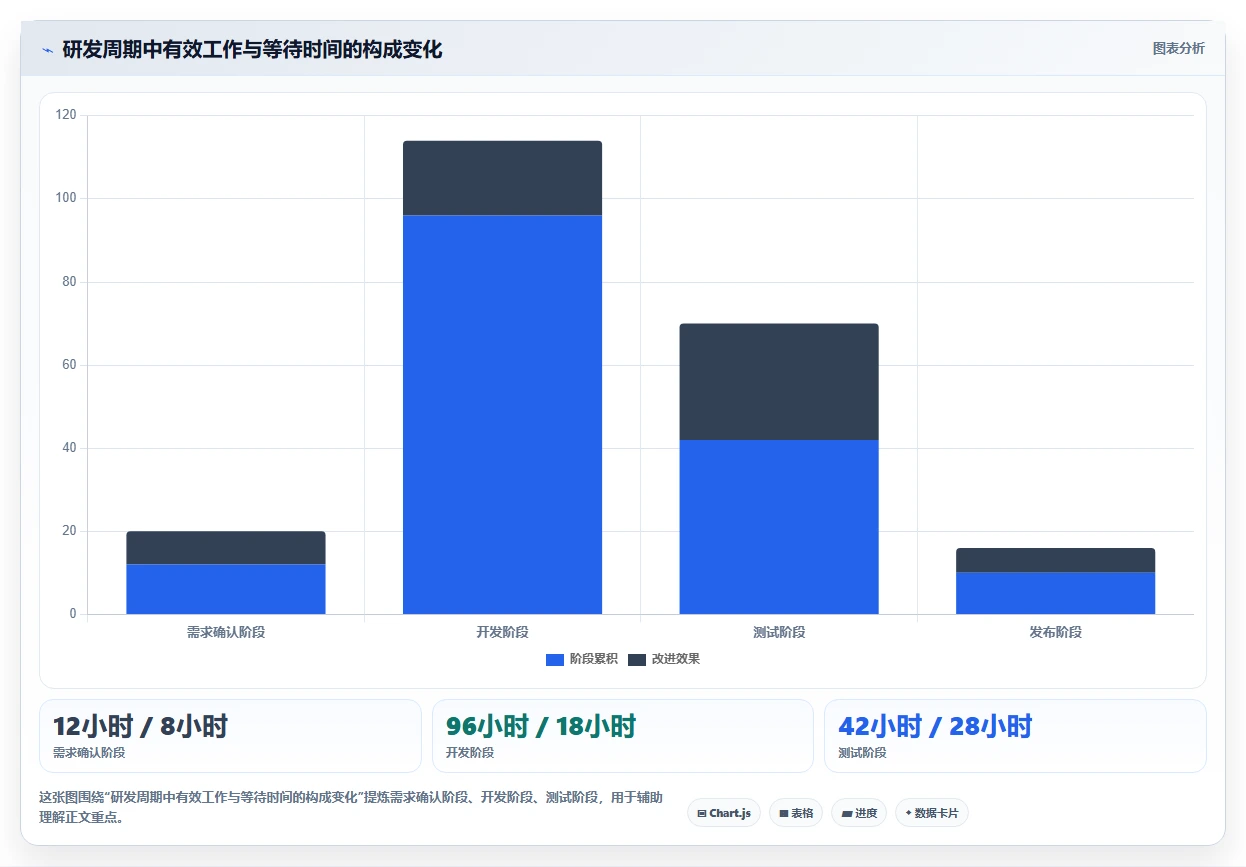This screenshot has width=1246, height=867.
Task: Click the 100 y-axis tick label
Action: coord(66,198)
